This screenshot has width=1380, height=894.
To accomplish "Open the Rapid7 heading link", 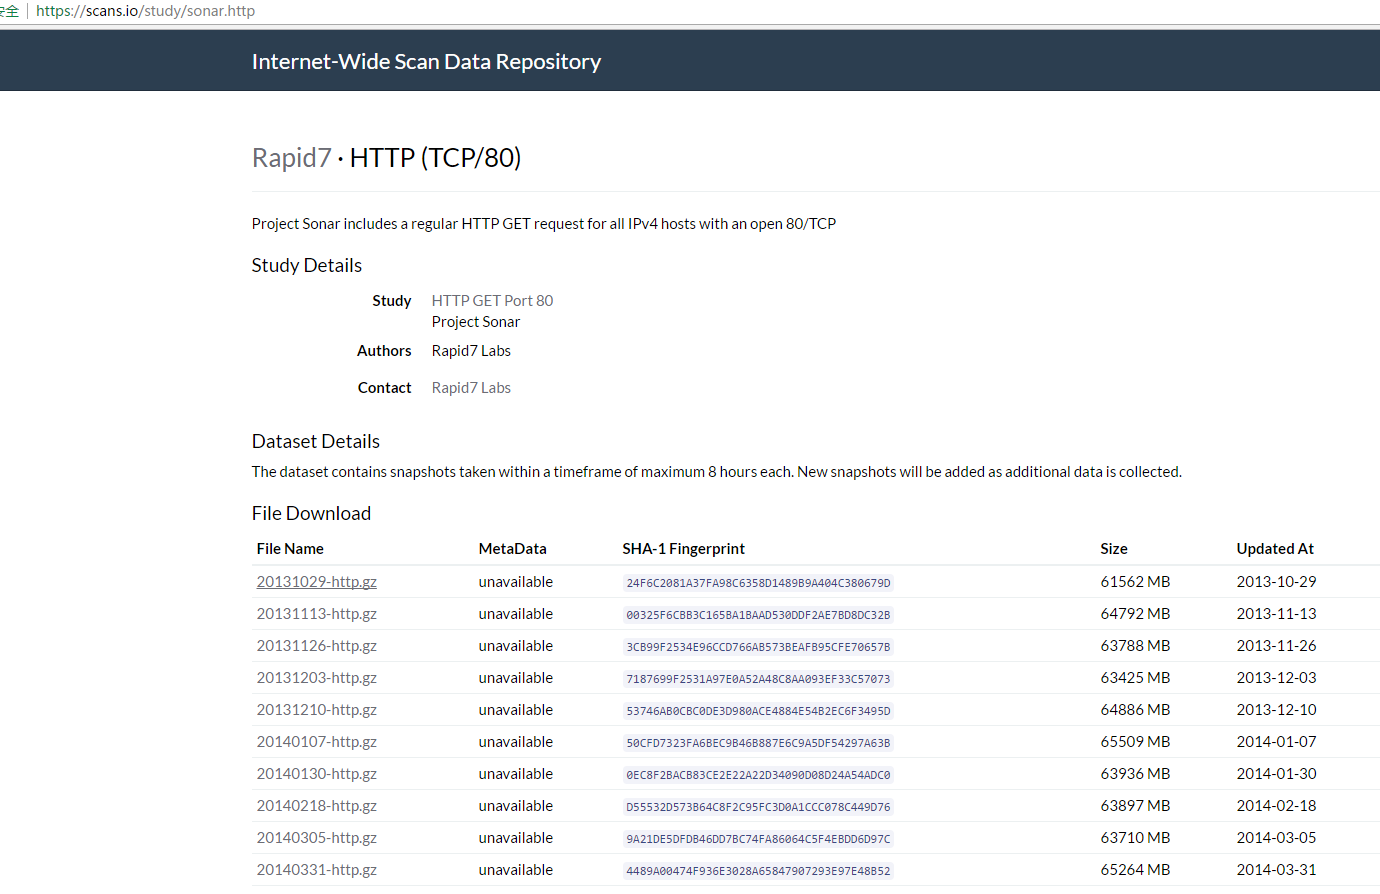I will 291,158.
